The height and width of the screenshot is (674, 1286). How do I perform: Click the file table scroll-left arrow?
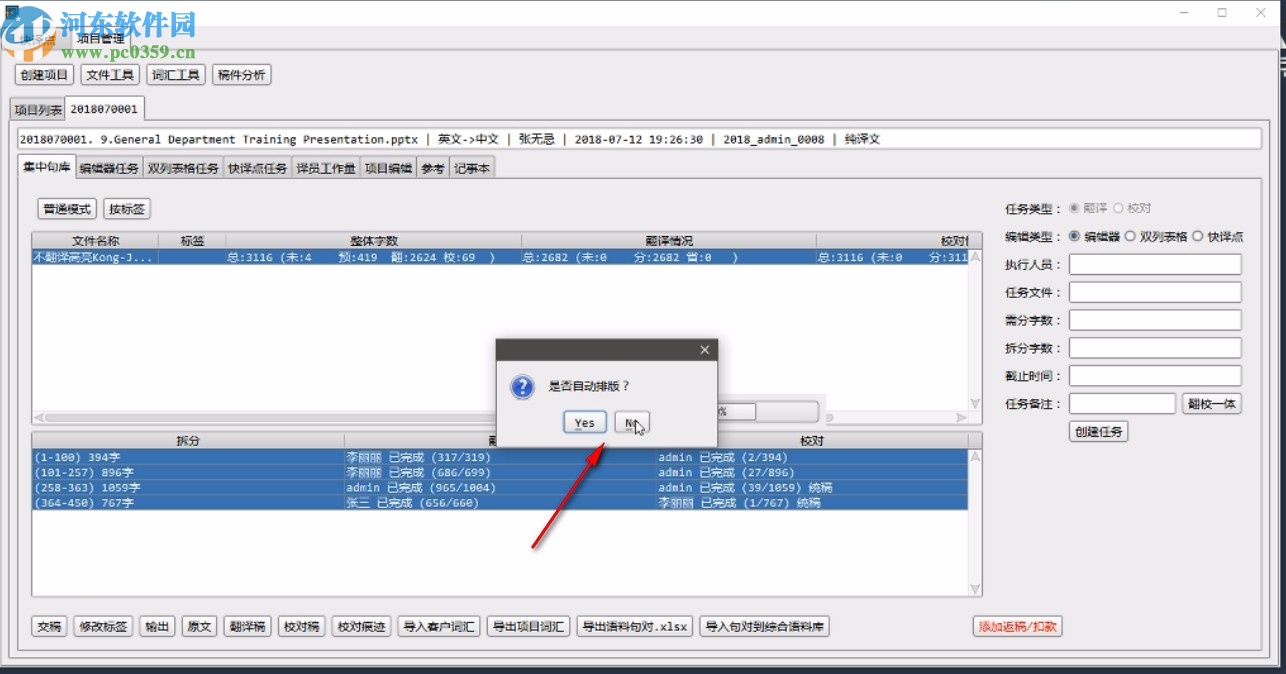point(39,417)
